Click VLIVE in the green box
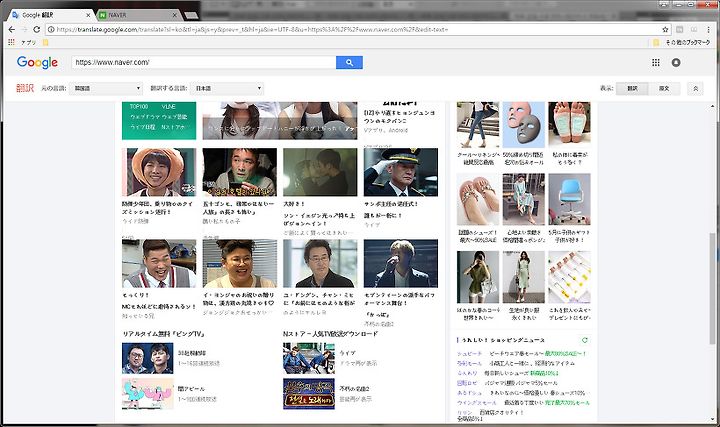The height and width of the screenshot is (427, 720). coord(169,107)
